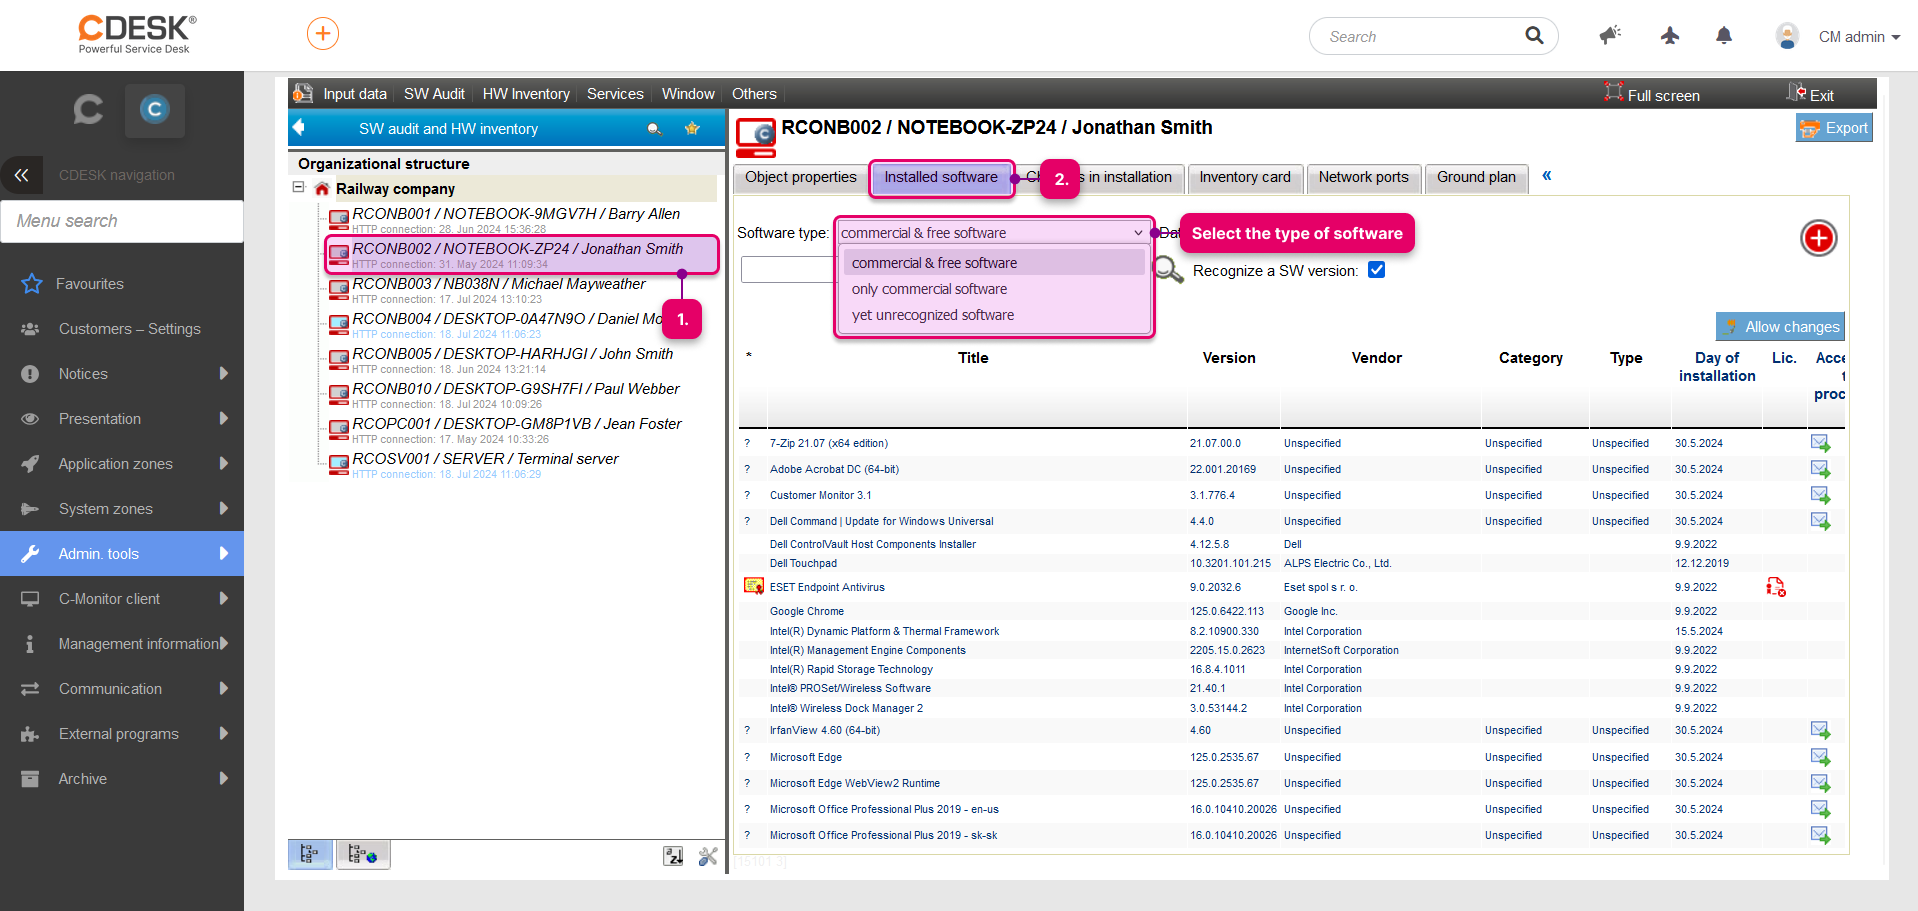This screenshot has width=1918, height=911.
Task: Open the Others menu
Action: [754, 94]
